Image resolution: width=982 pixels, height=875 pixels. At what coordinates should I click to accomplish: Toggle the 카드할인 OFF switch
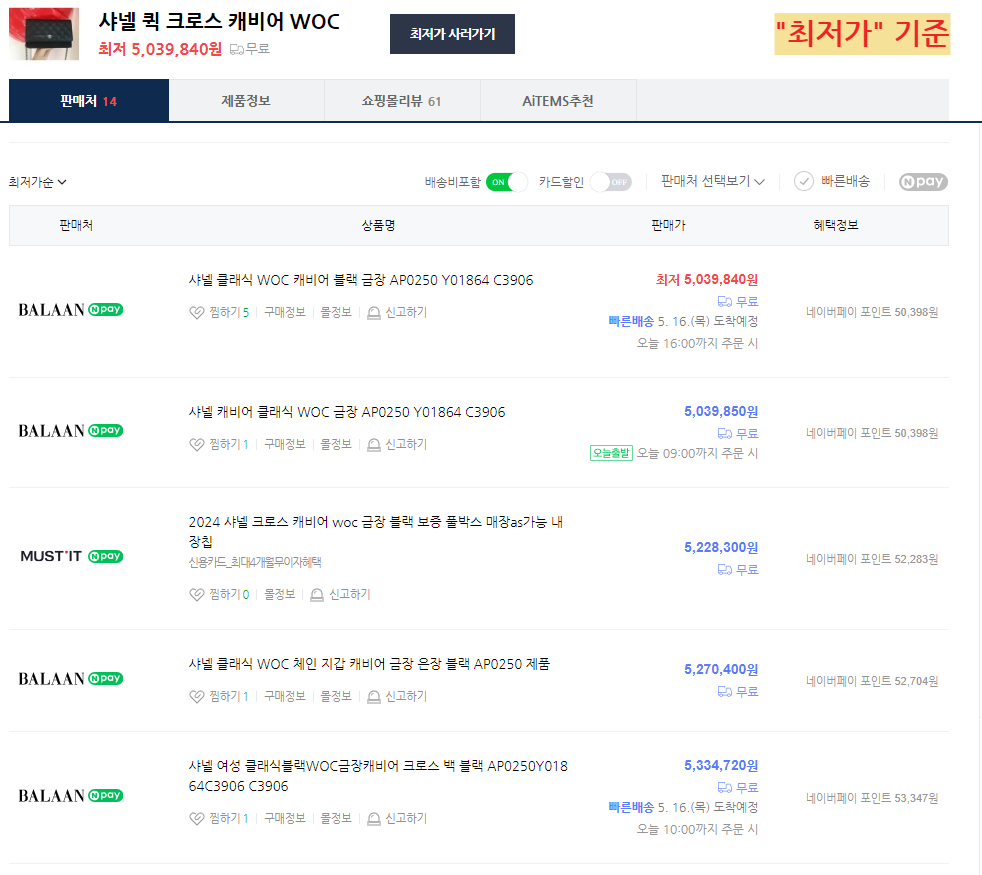(x=611, y=182)
